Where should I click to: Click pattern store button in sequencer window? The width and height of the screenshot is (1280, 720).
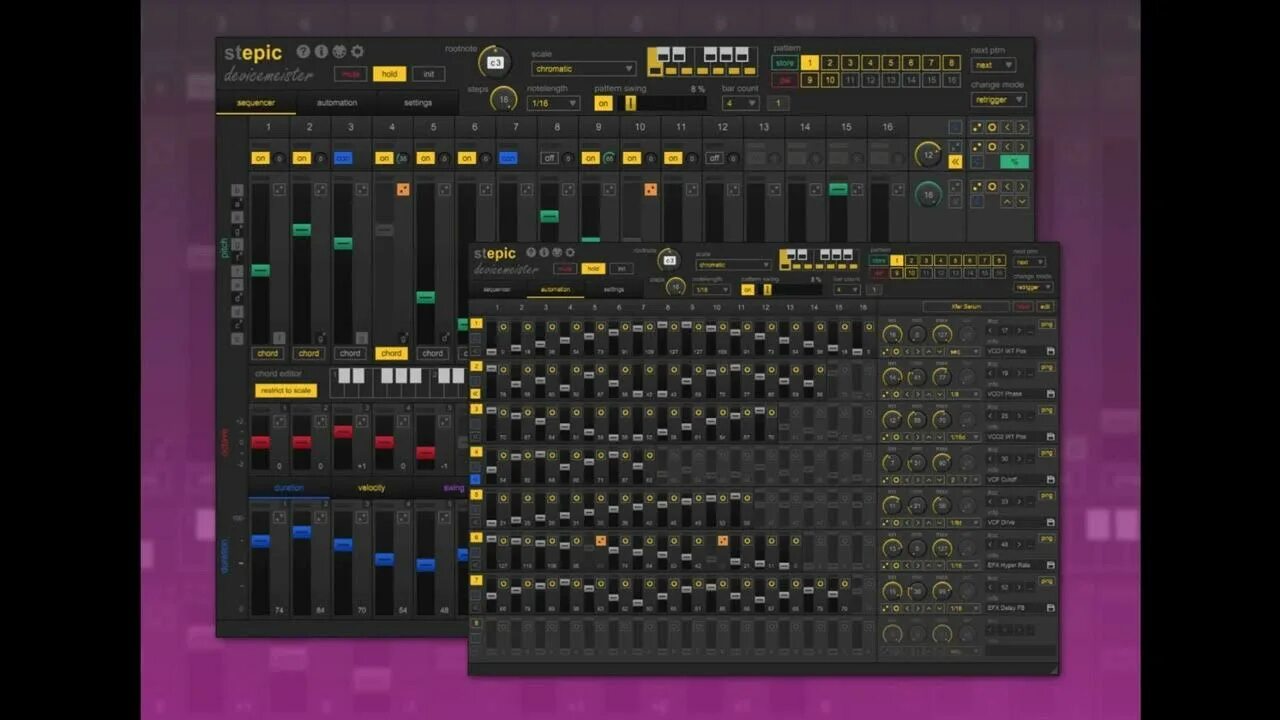pos(785,63)
